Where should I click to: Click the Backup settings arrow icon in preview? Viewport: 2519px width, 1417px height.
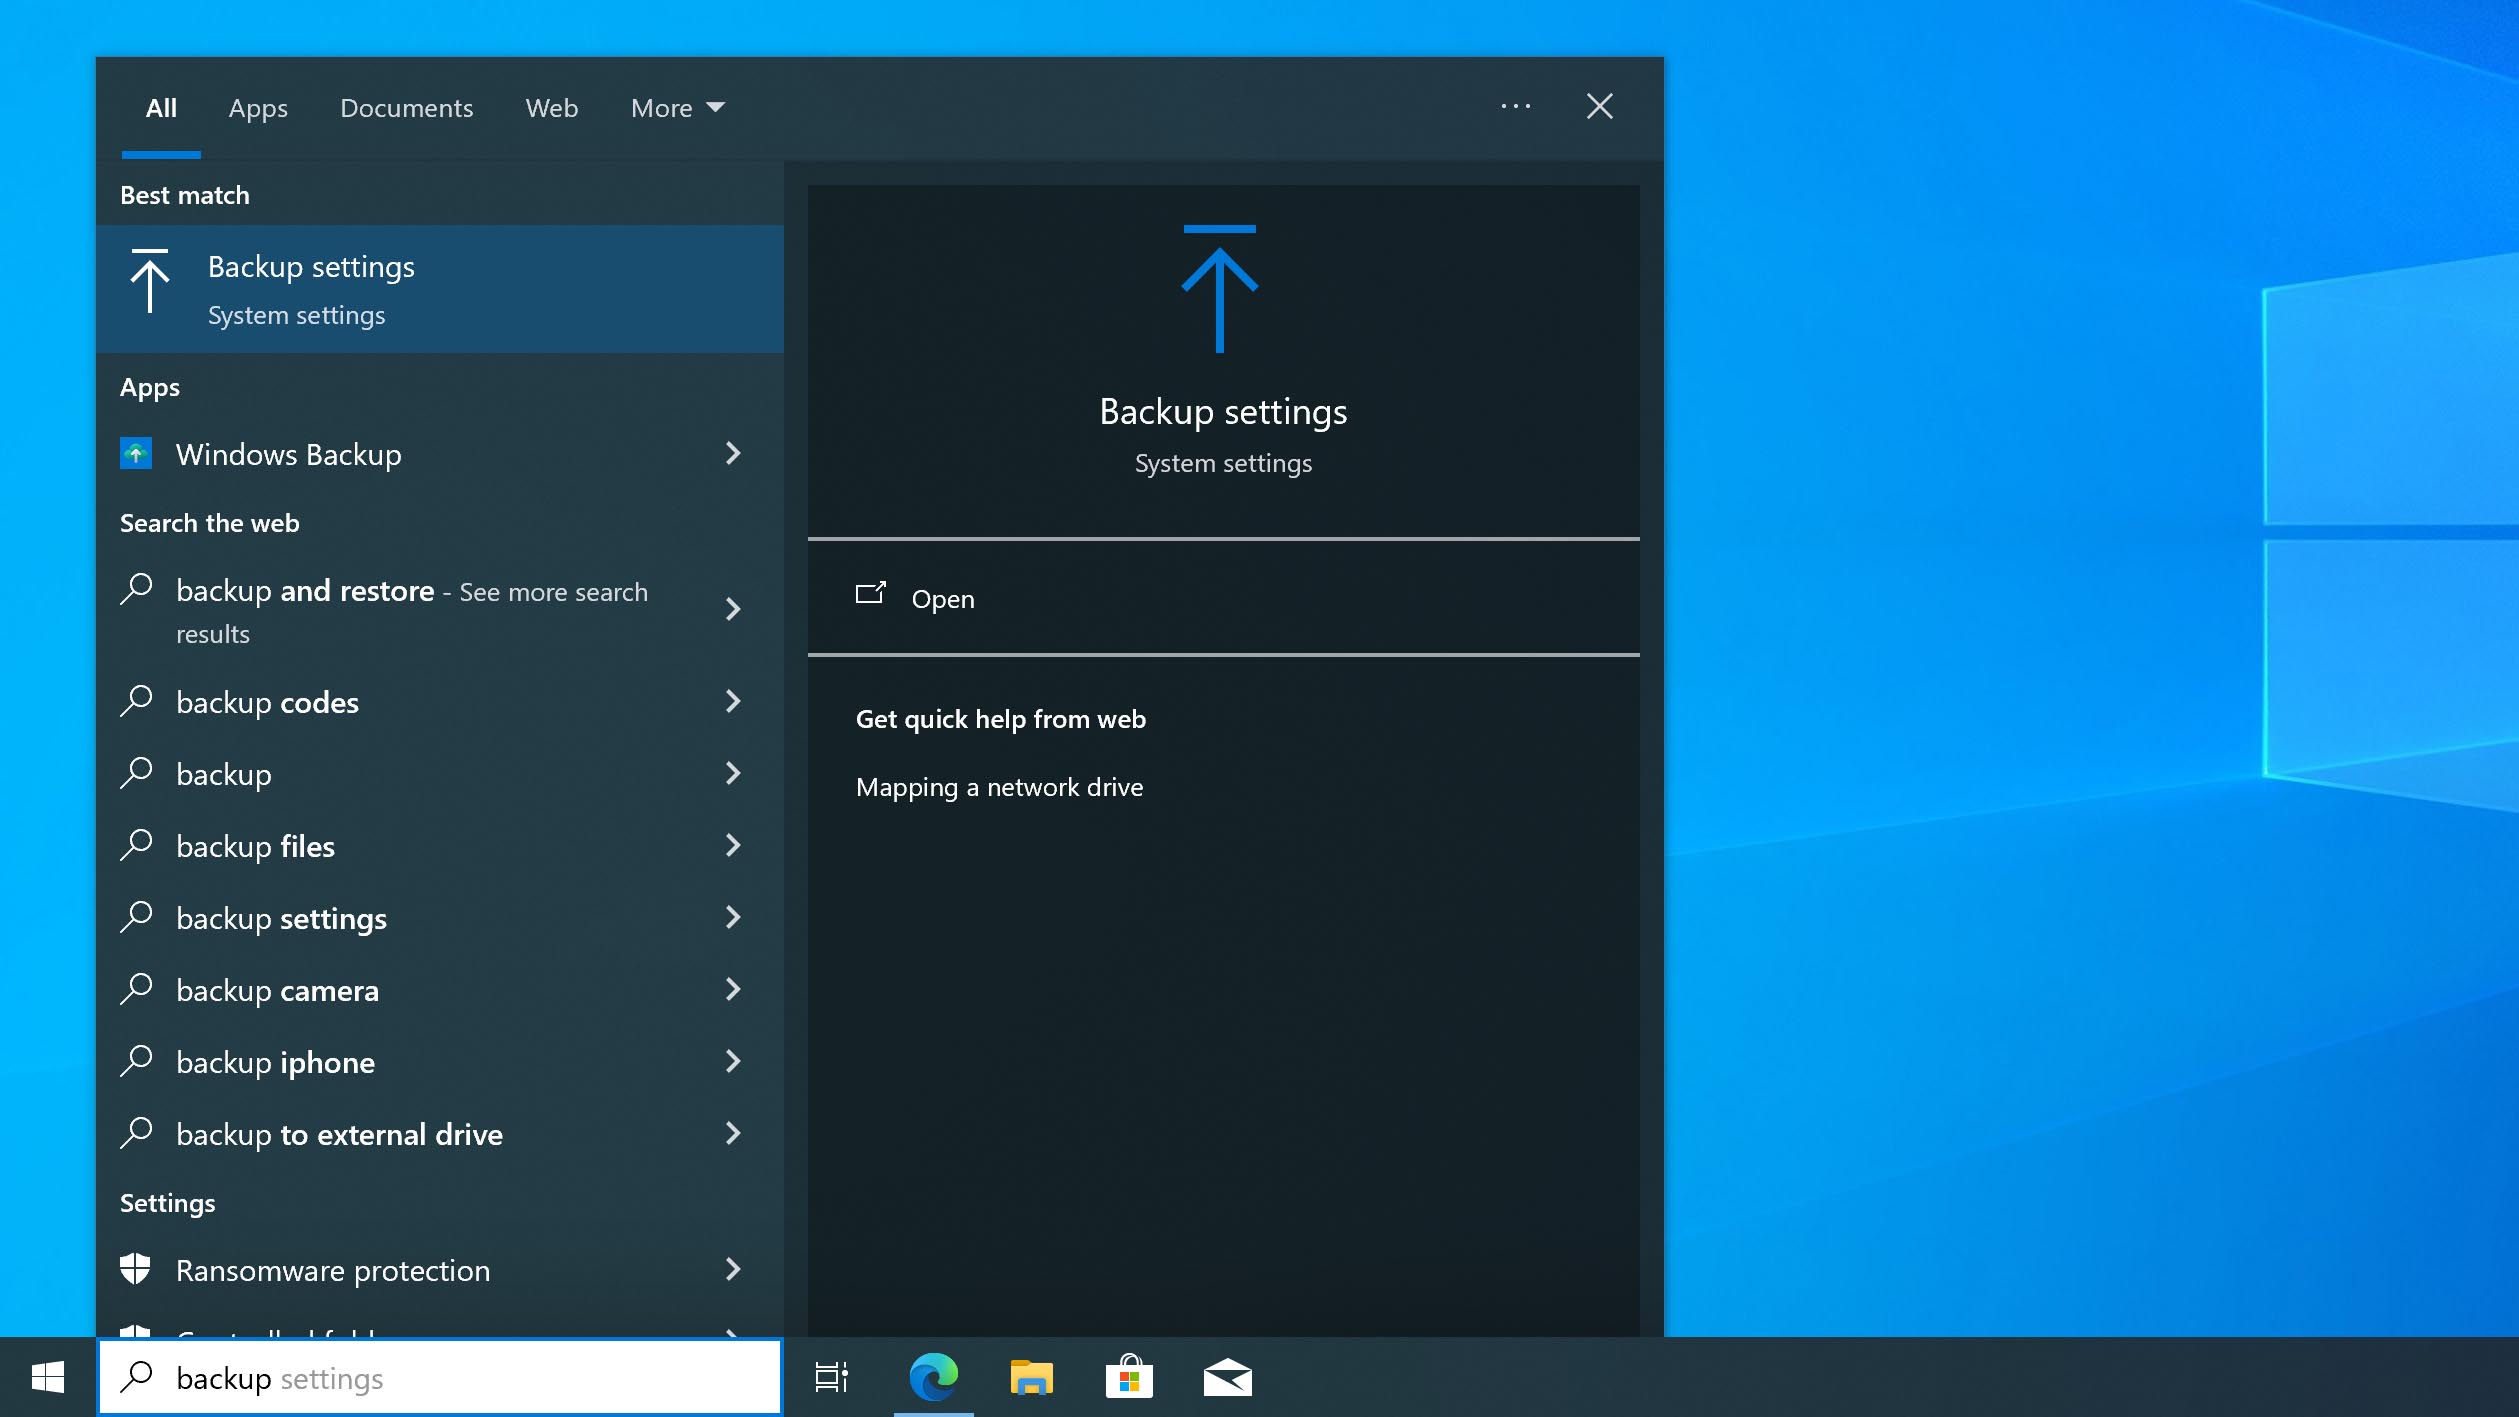point(1220,287)
